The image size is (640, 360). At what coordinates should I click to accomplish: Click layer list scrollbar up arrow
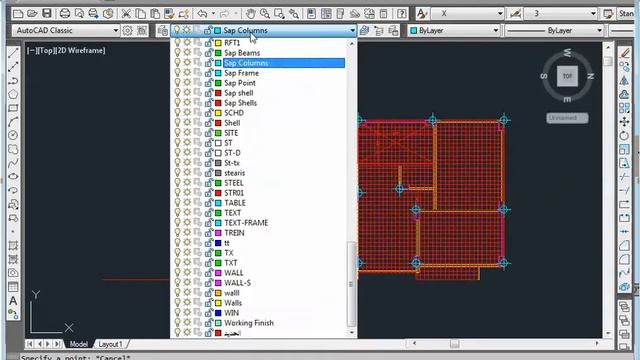coord(352,43)
